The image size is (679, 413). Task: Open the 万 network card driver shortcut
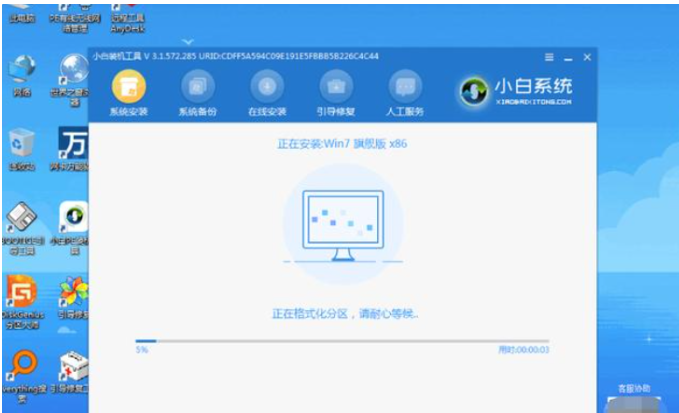click(73, 148)
